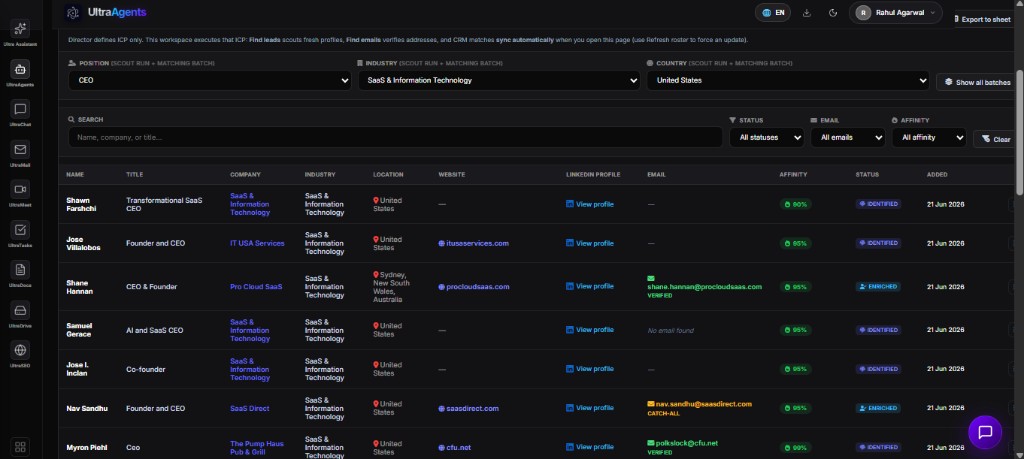Click the Transformational SaaS CEO title
Viewport: 1024px width, 459px height.
point(164,204)
